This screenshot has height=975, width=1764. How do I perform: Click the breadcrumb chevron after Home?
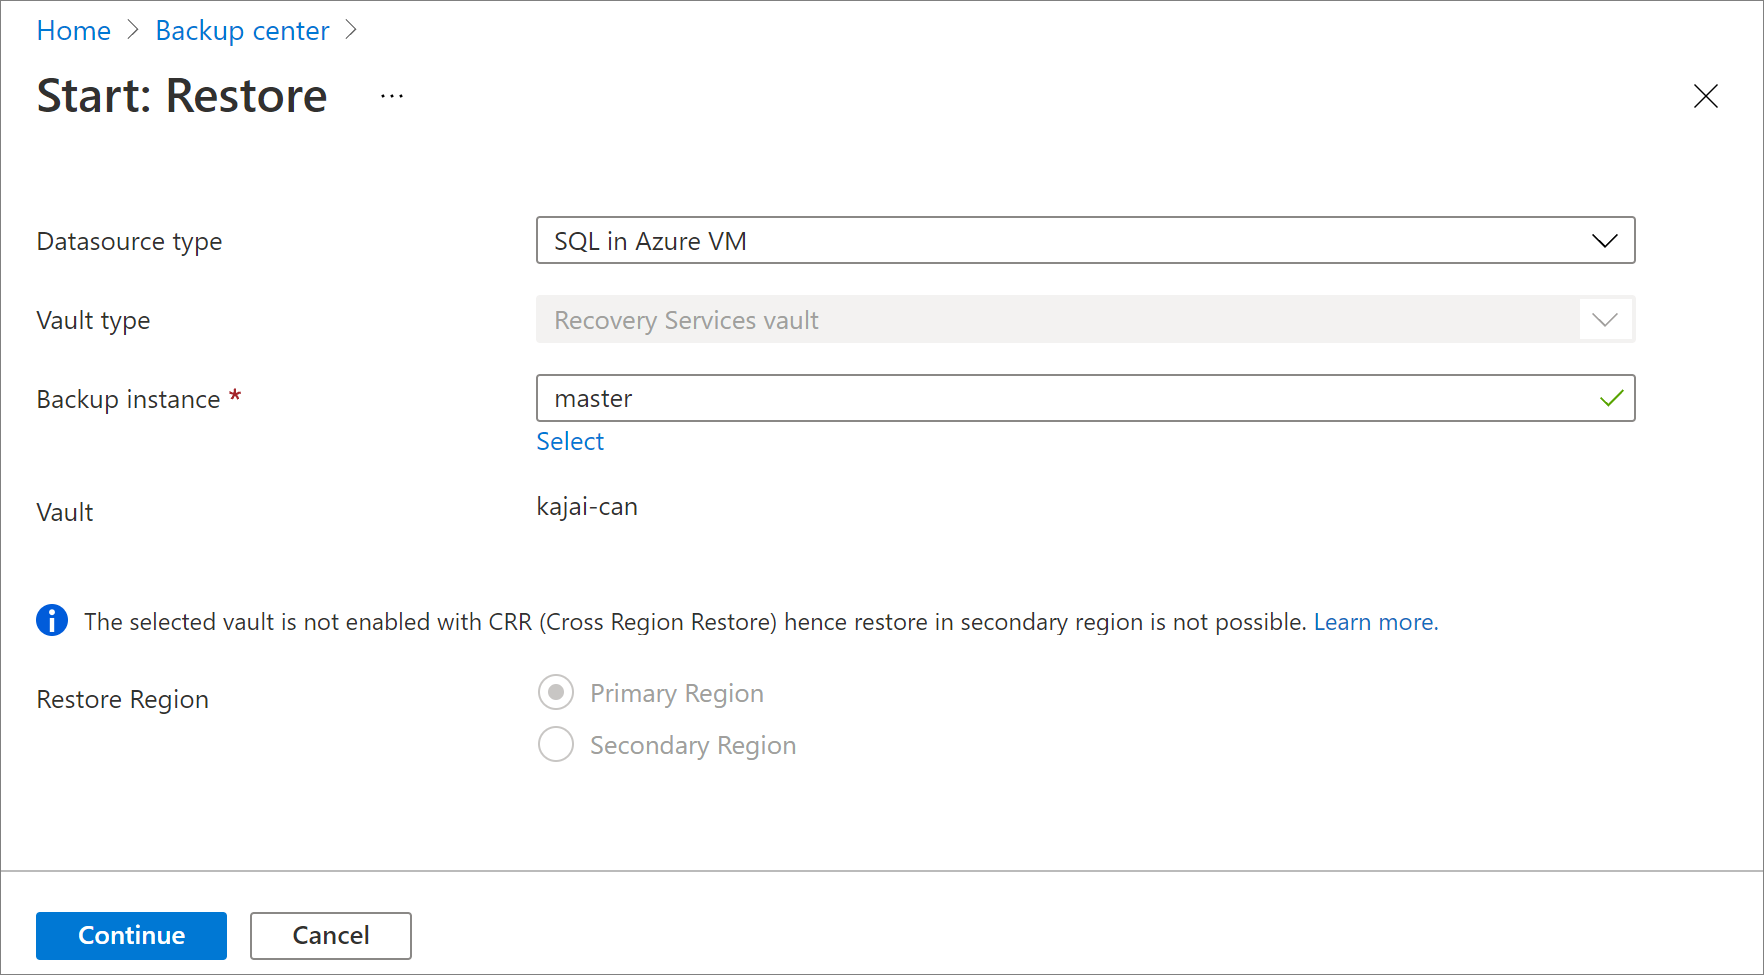133,31
